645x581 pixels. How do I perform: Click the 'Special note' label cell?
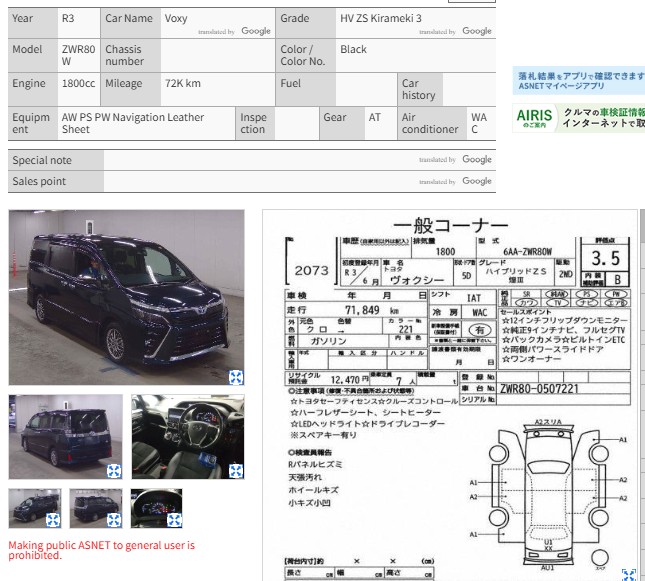tap(56, 160)
